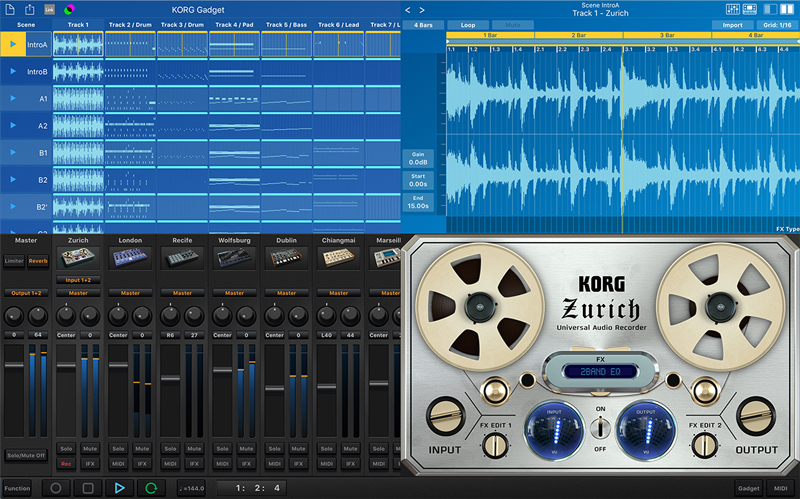The width and height of the screenshot is (800, 499).
Task: Click the Master channel volume fader
Action: 14,365
